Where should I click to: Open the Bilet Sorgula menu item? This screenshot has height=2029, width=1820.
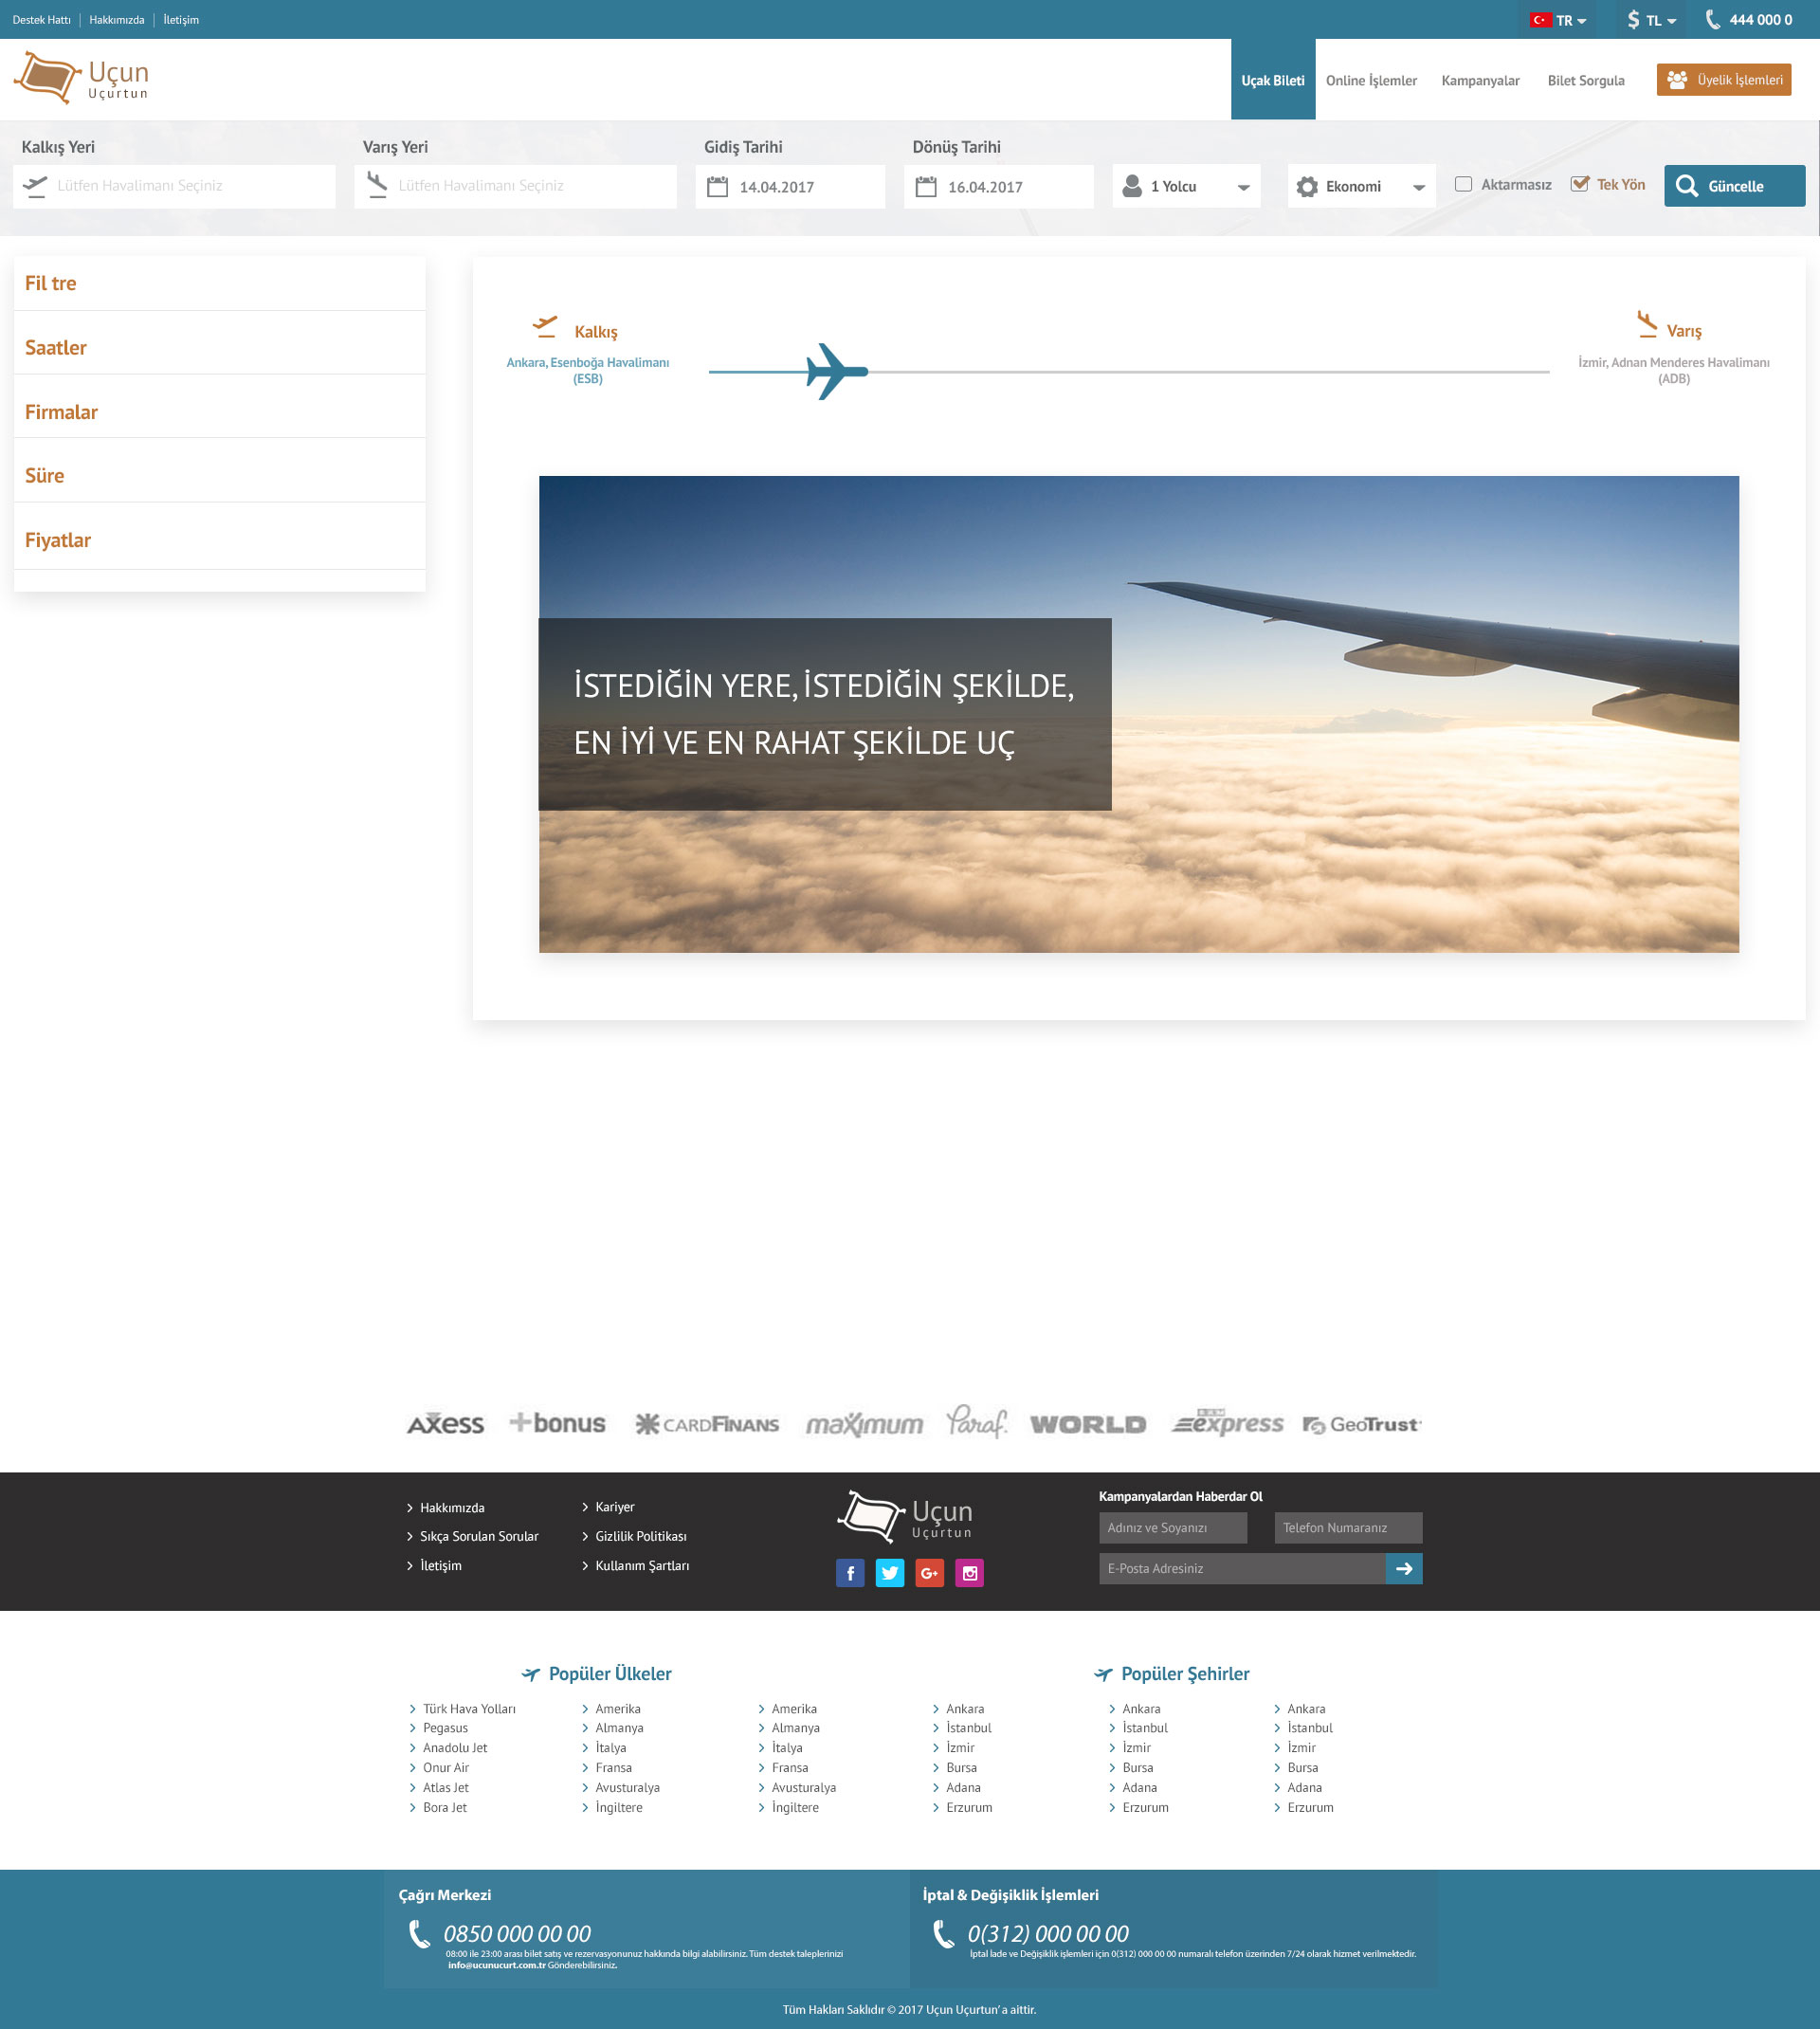coord(1585,81)
